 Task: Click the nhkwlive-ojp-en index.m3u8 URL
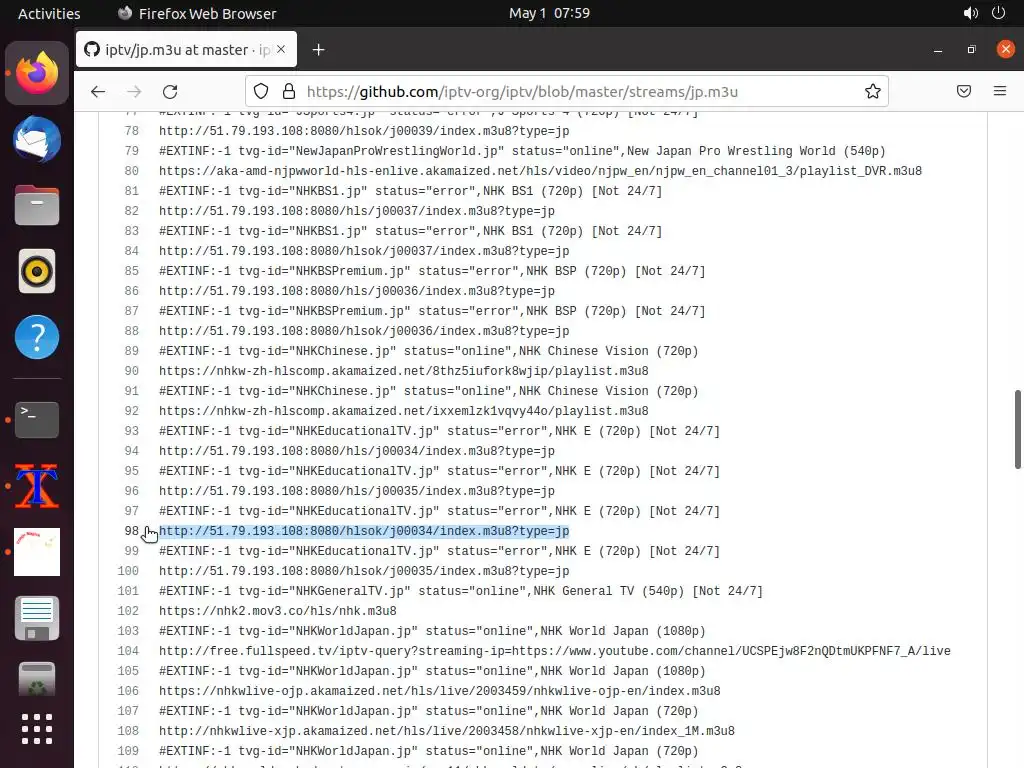(x=440, y=691)
